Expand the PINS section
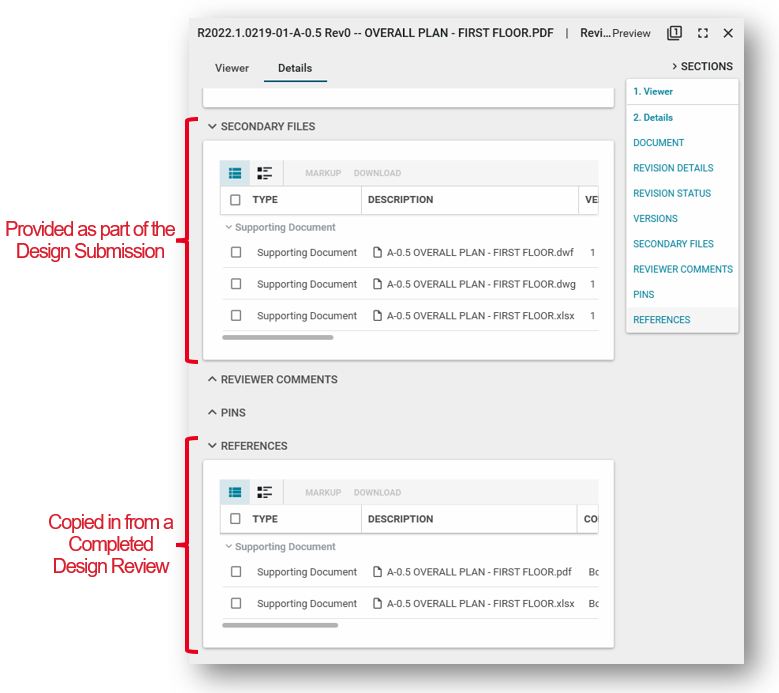Screen dimensions: 779x693 coord(212,413)
